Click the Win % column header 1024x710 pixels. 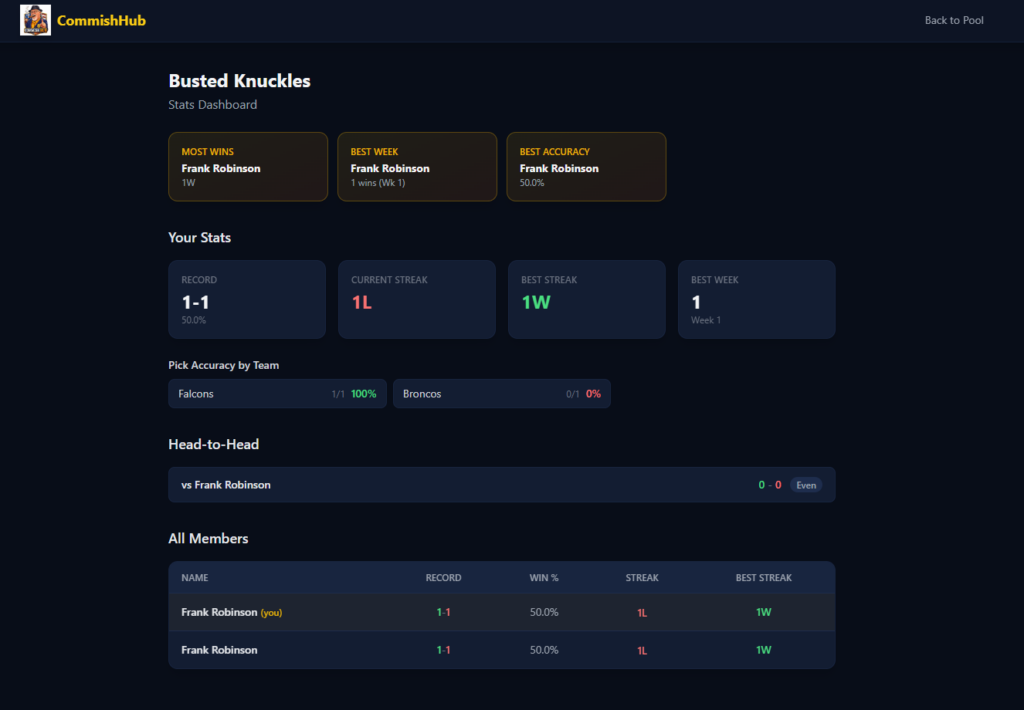[x=544, y=578]
